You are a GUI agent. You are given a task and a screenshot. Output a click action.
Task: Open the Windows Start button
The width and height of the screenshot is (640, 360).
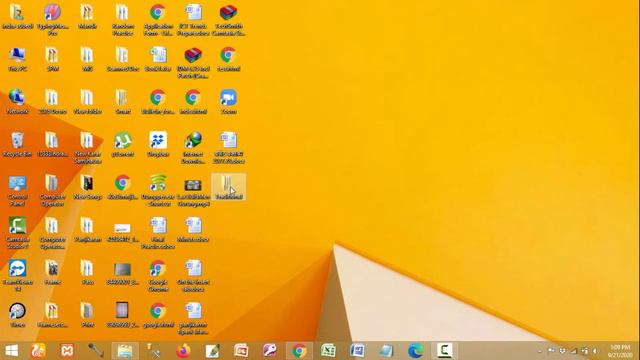click(11, 351)
